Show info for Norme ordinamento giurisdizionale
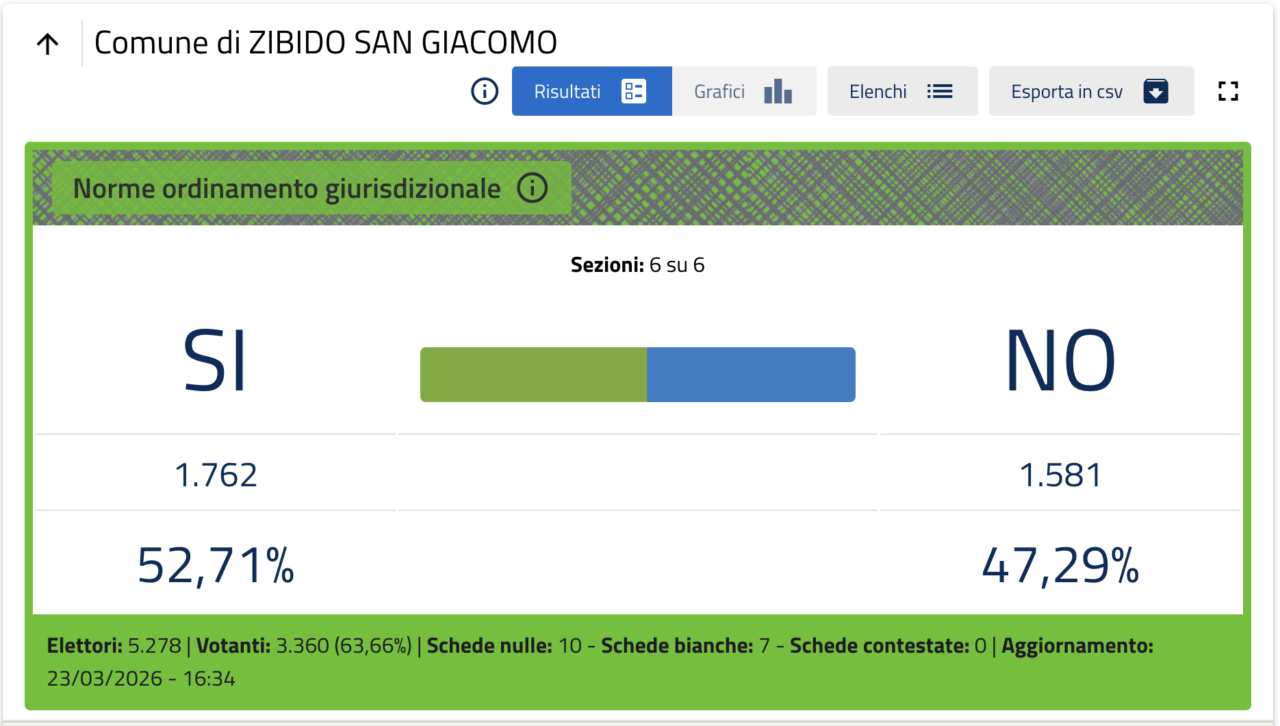This screenshot has width=1280, height=726. tap(532, 188)
